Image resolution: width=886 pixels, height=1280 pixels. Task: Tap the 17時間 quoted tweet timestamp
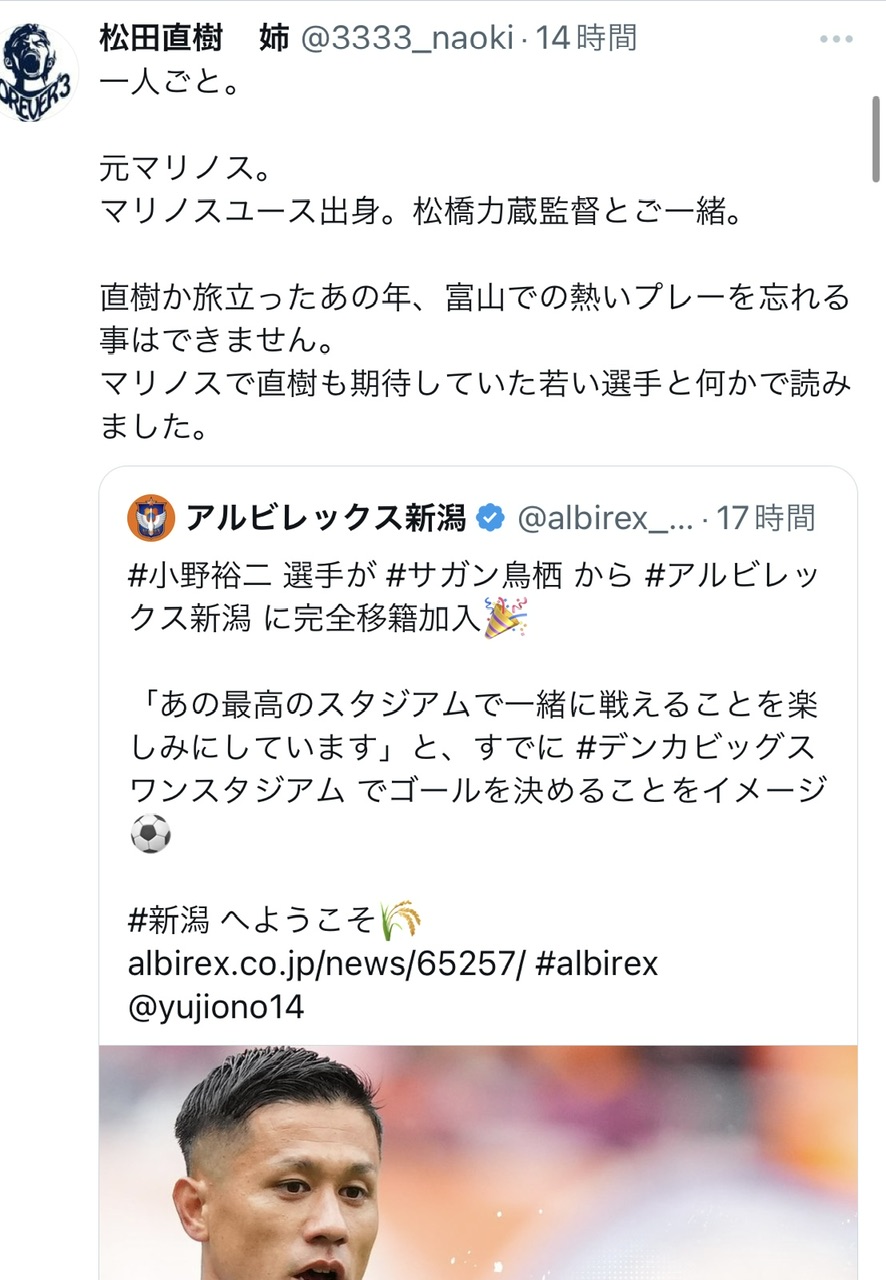(x=766, y=517)
